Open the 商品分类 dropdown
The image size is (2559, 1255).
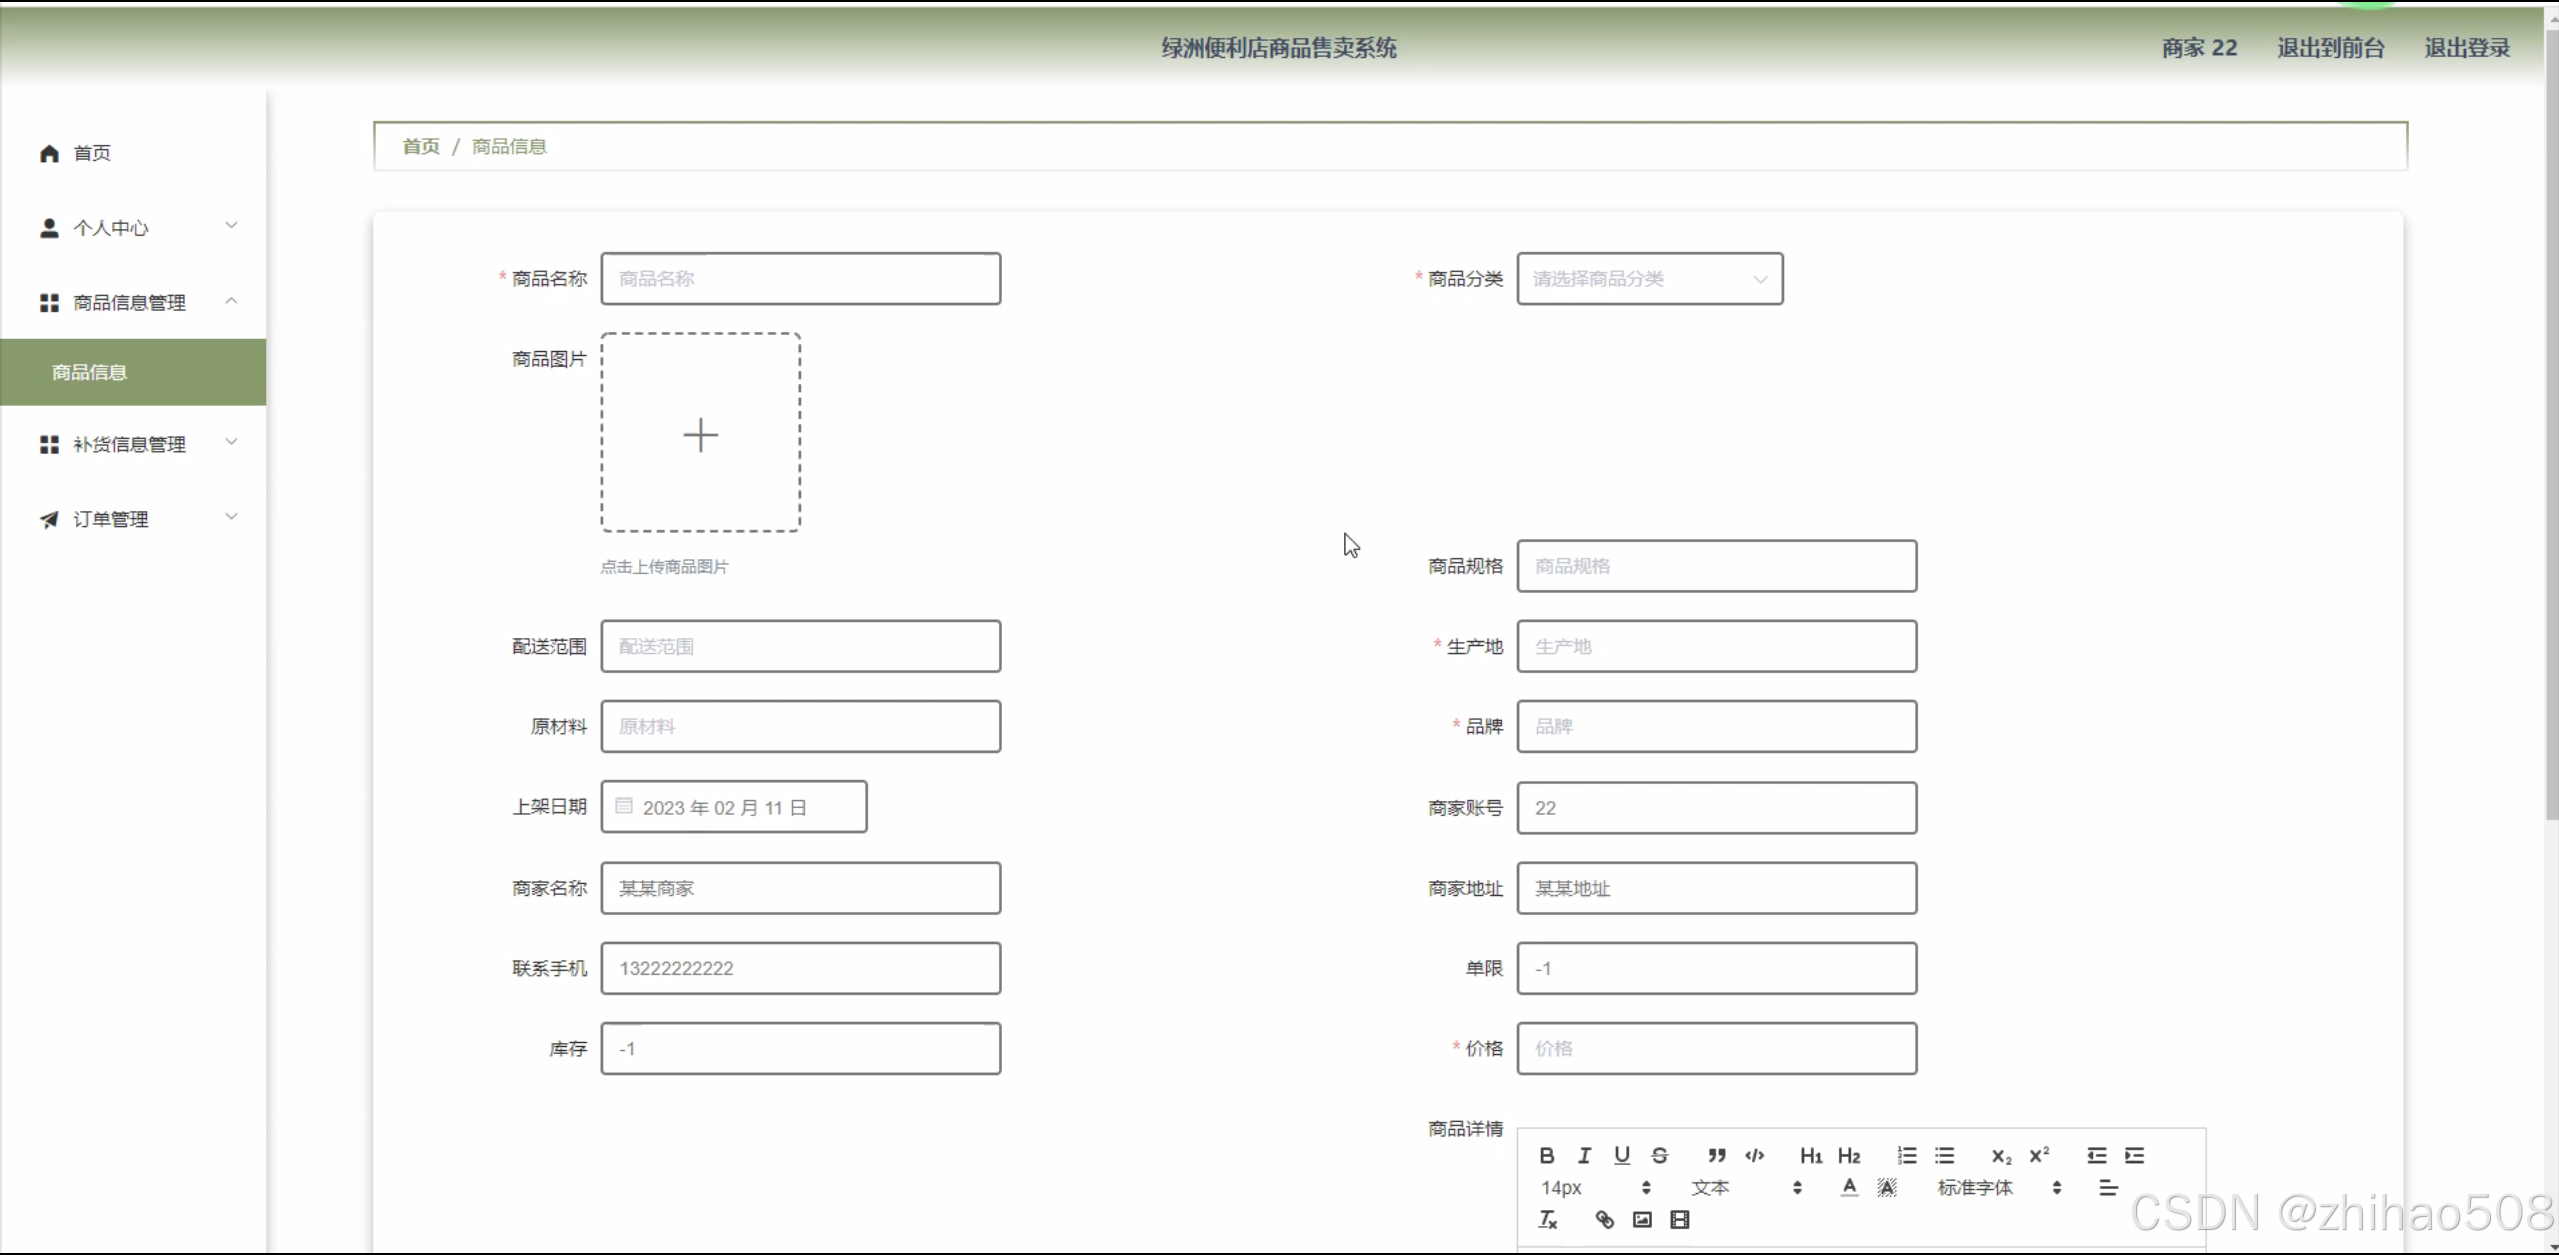click(x=1649, y=279)
